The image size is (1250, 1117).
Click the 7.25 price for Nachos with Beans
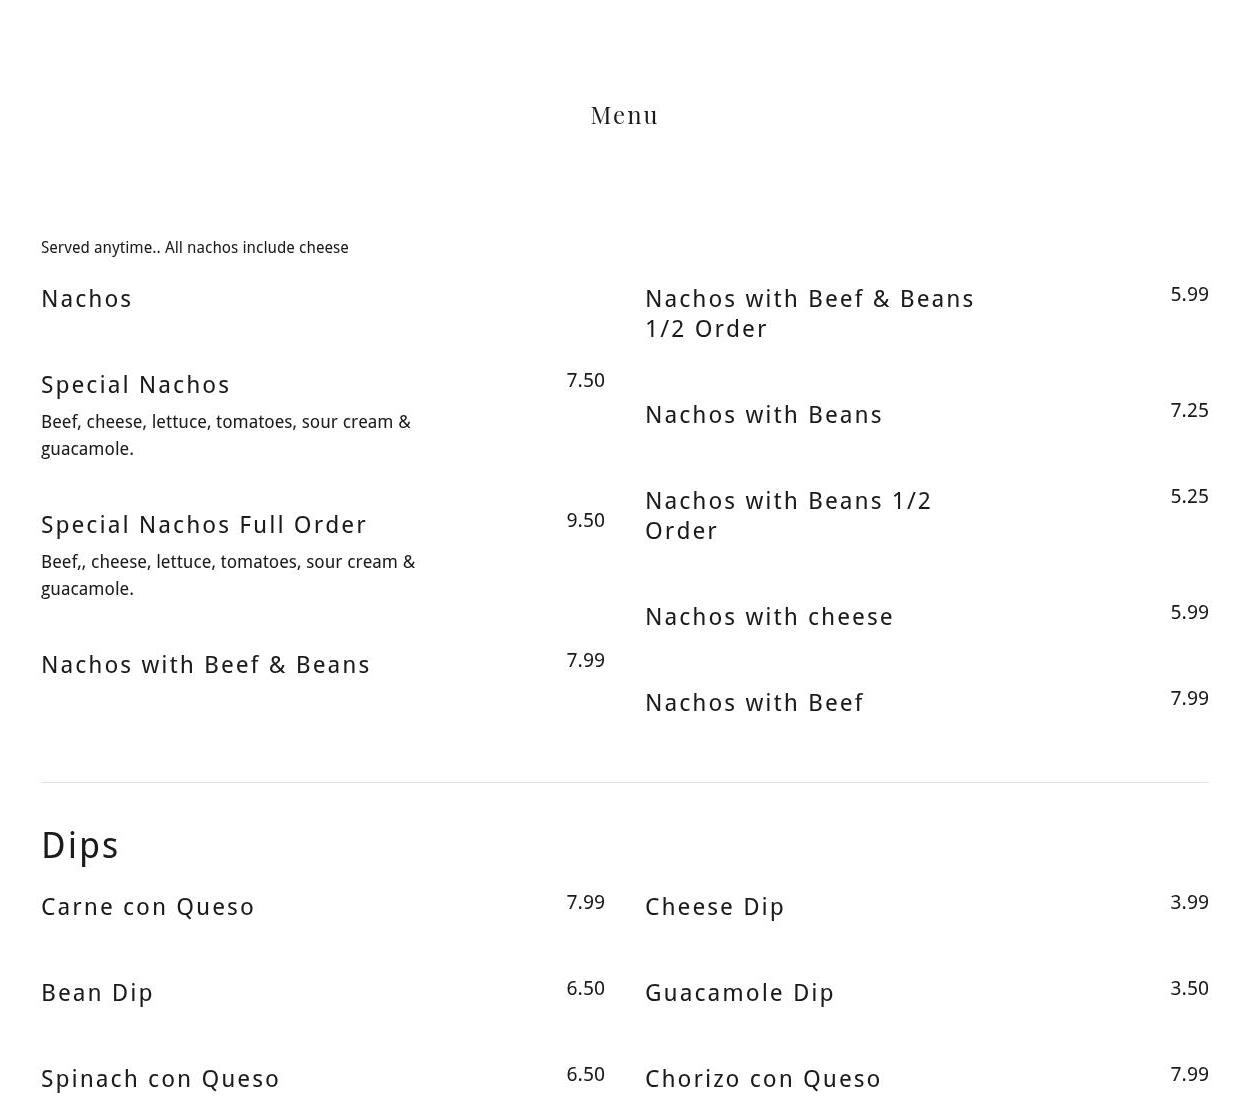pos(1189,410)
